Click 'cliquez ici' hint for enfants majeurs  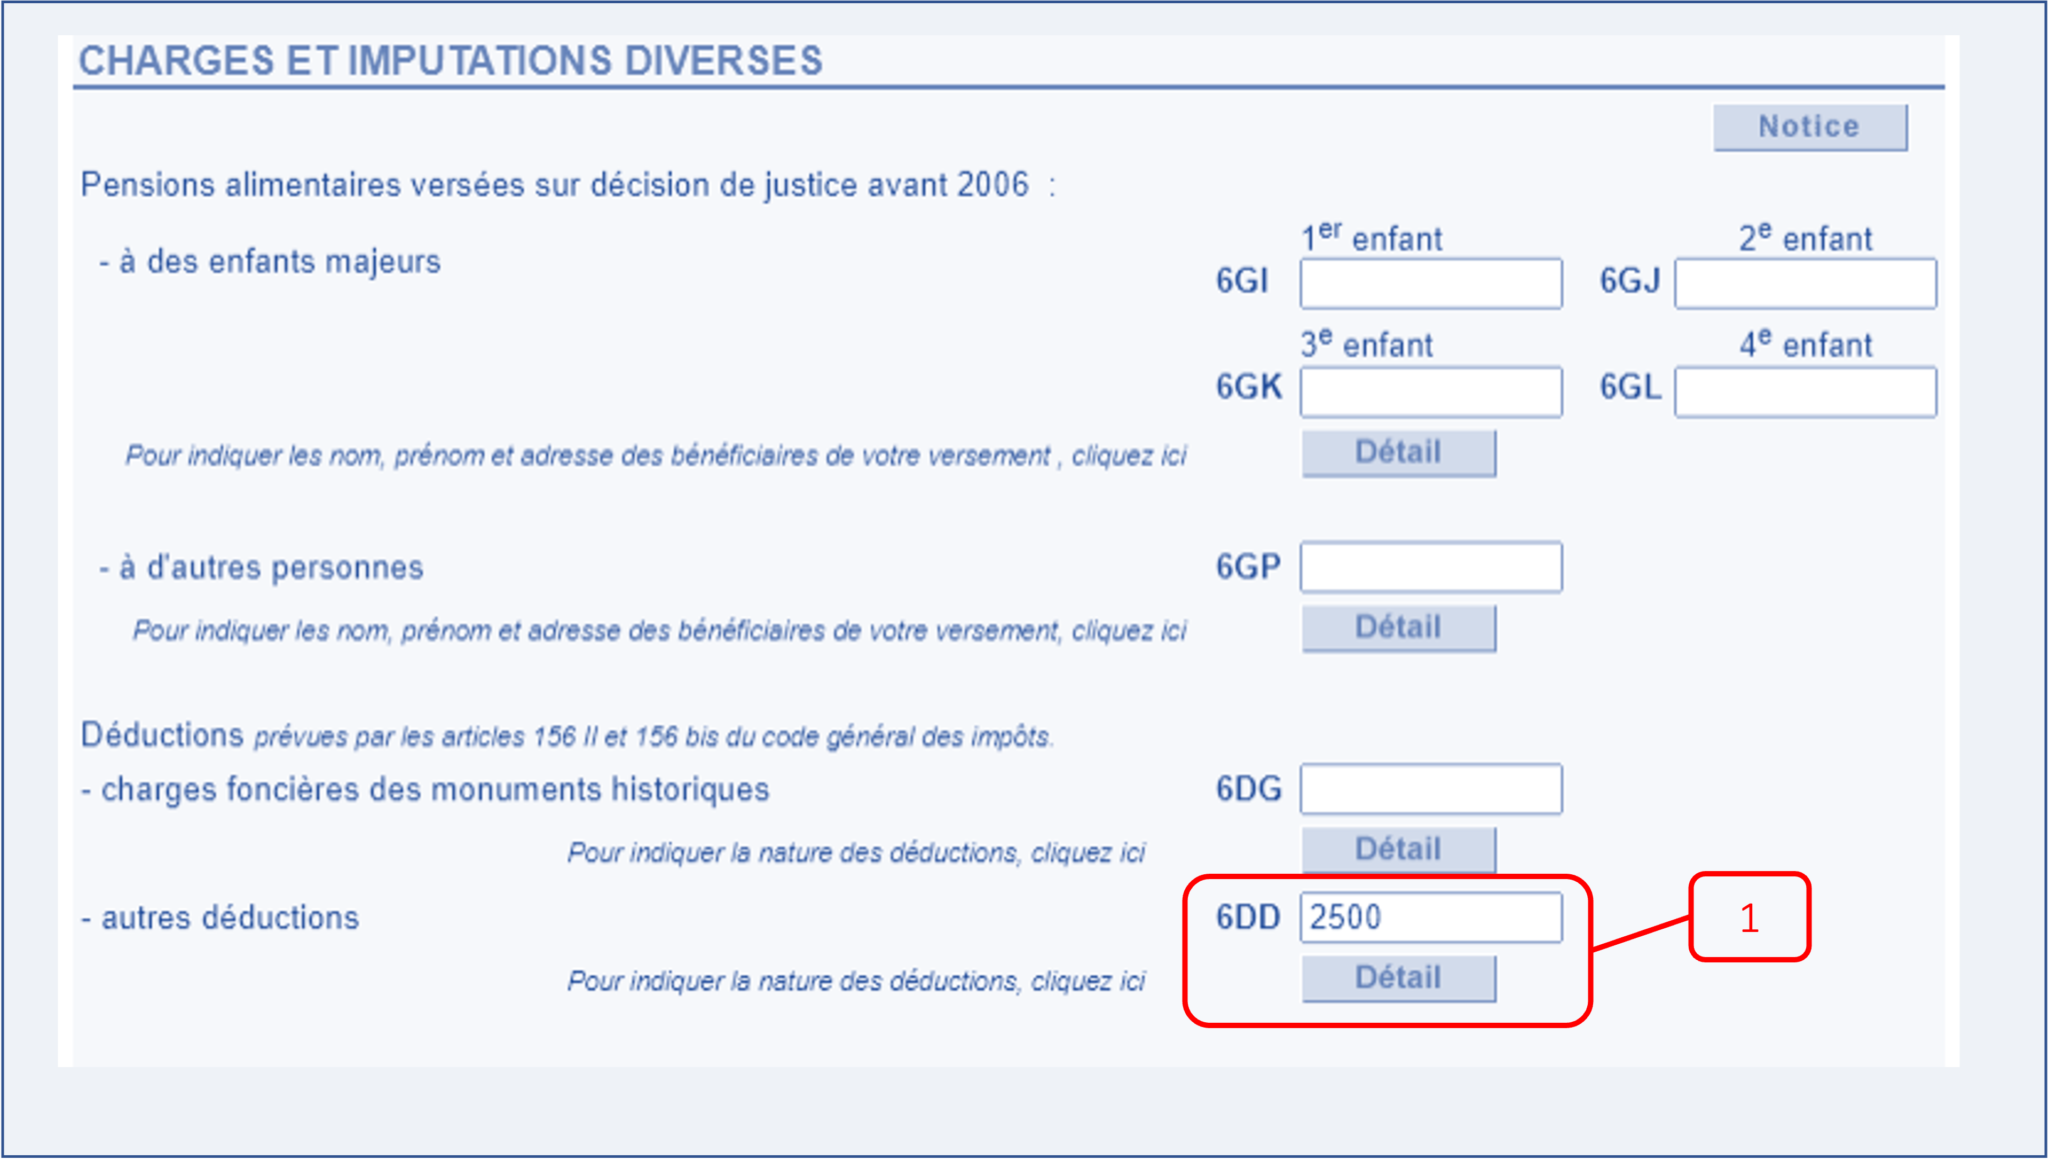1129,456
